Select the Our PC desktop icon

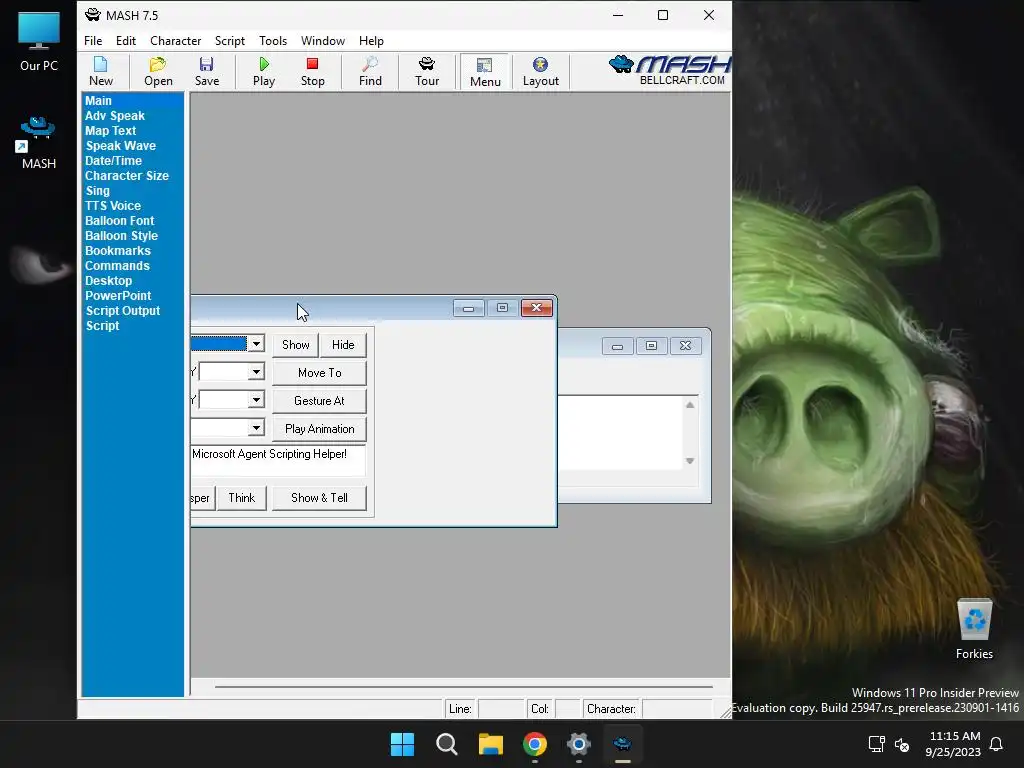pyautogui.click(x=39, y=41)
